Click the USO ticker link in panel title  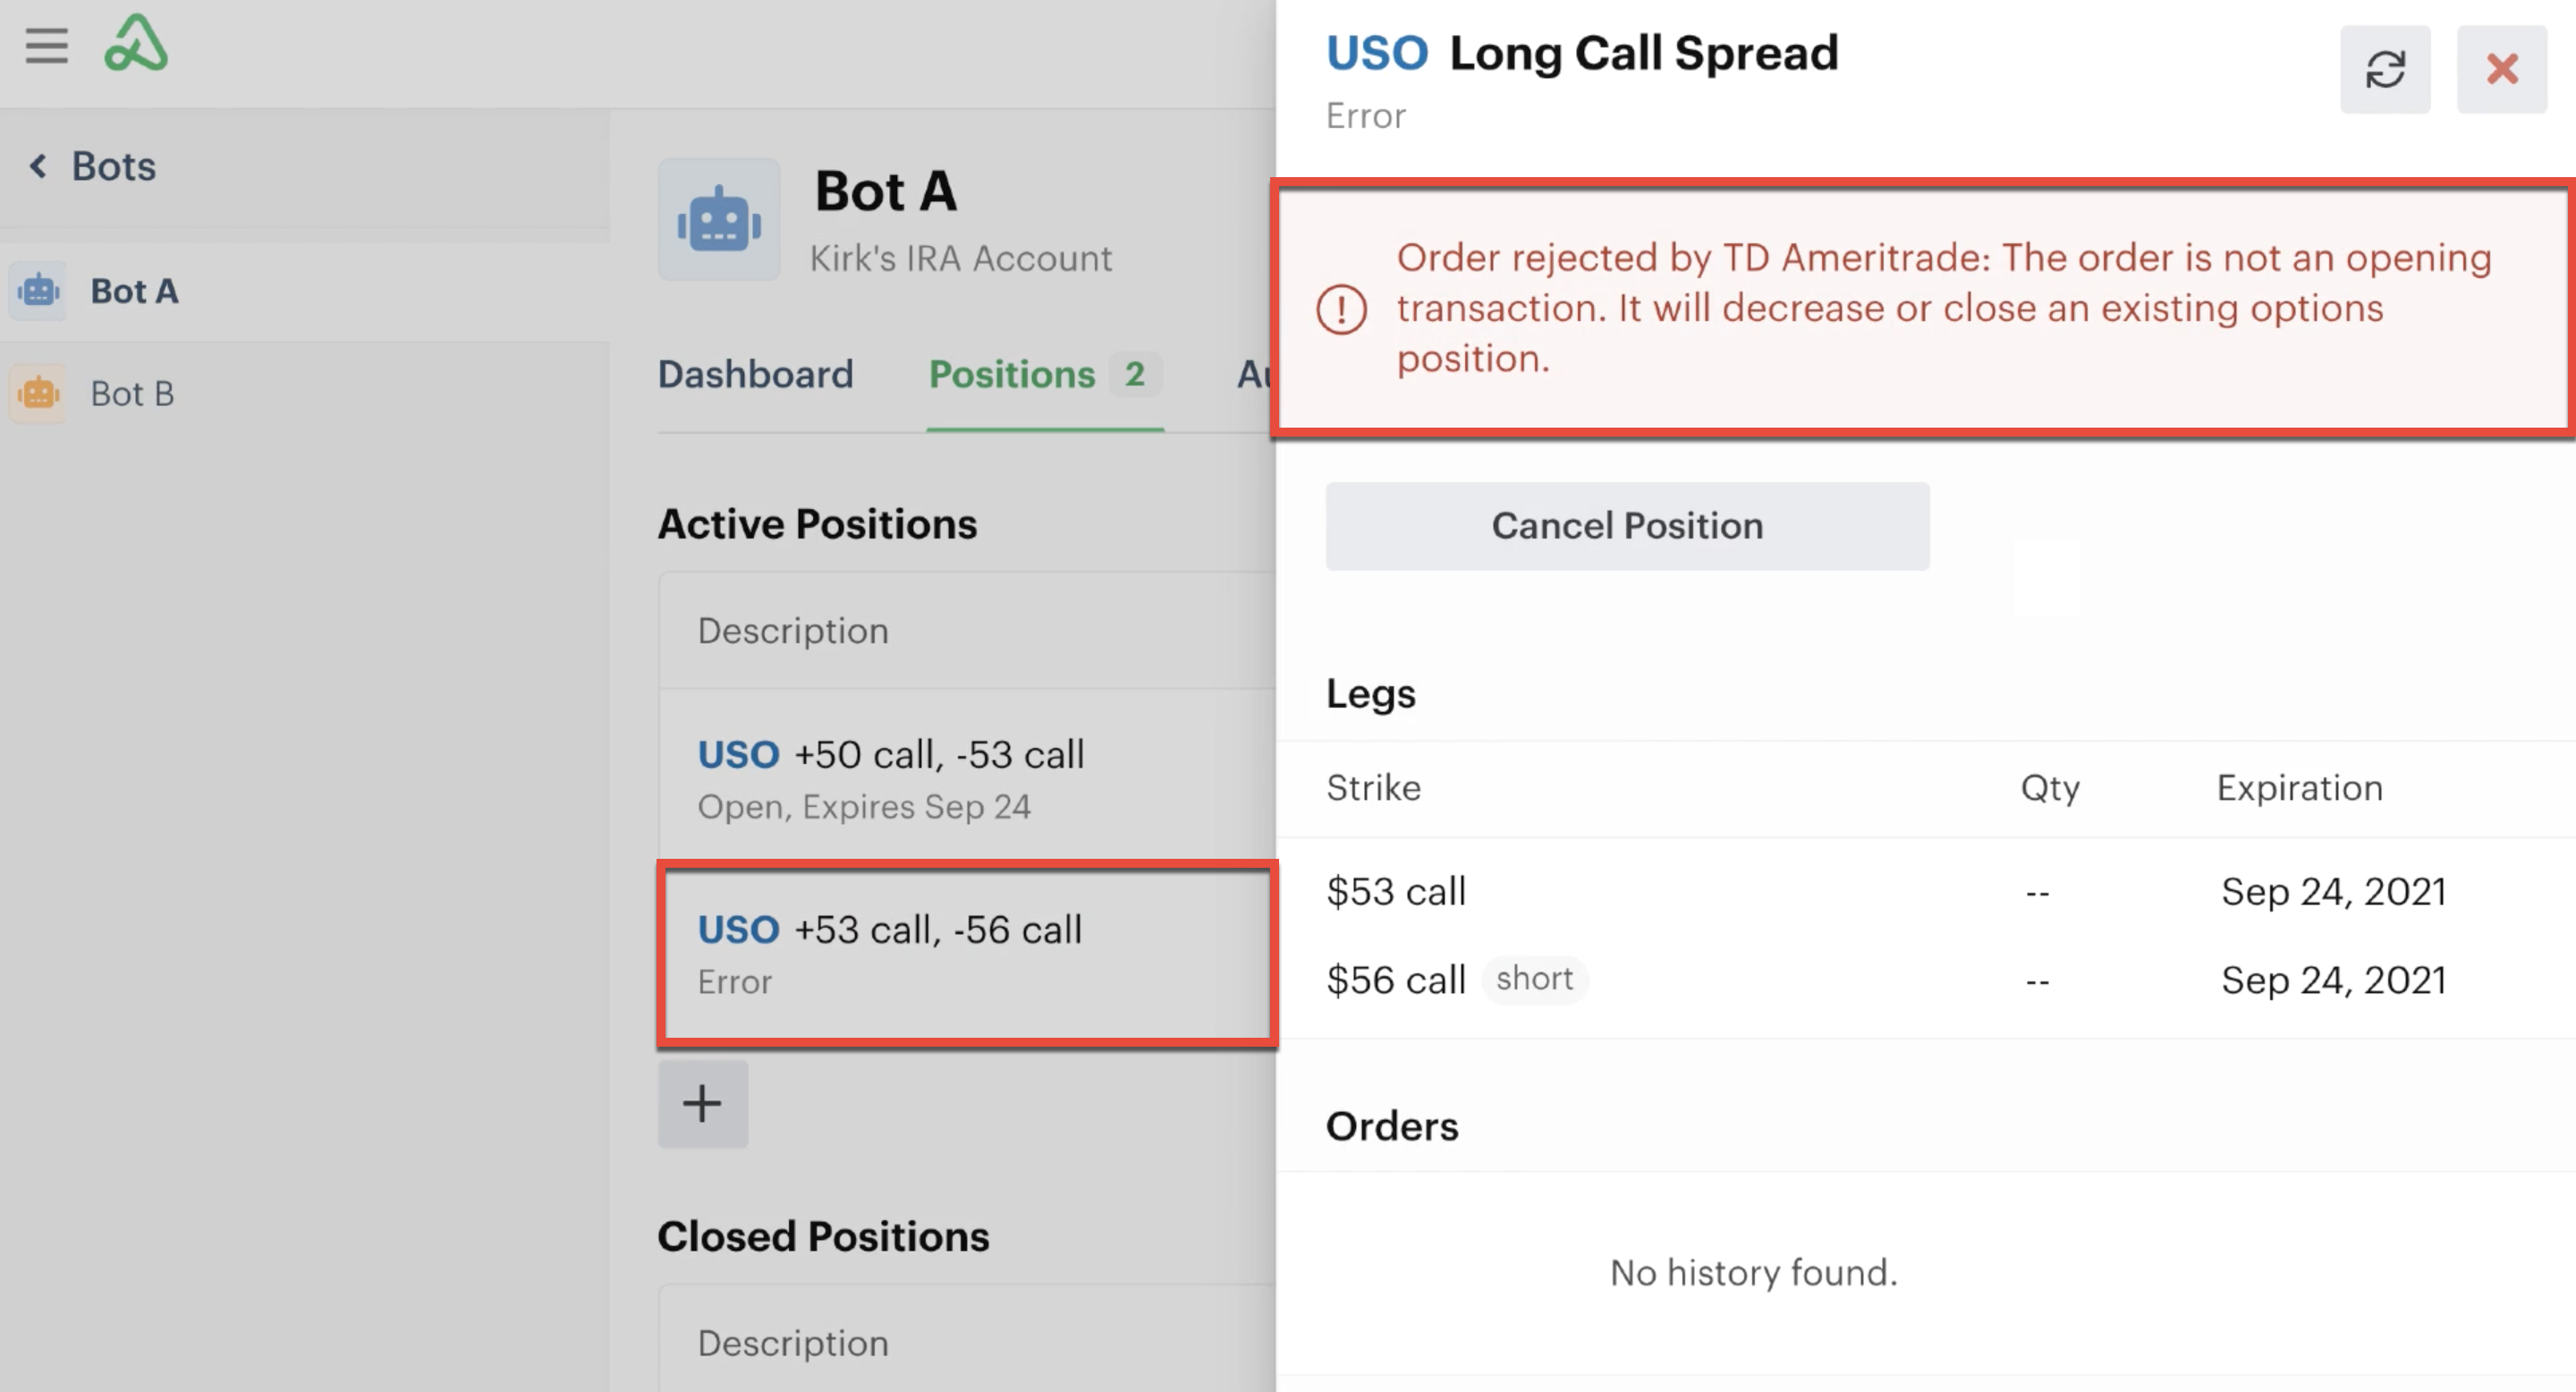(1376, 53)
